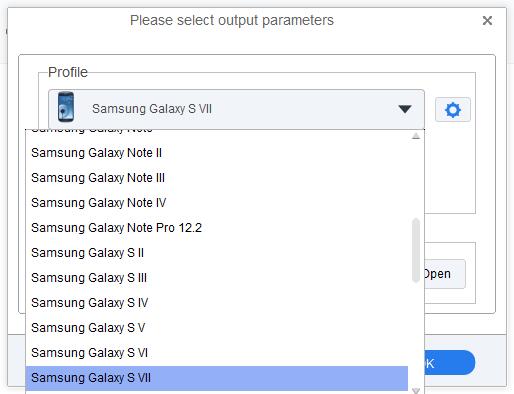514x394 pixels.
Task: Pick Samsung Galaxy S V
Action: coord(217,328)
